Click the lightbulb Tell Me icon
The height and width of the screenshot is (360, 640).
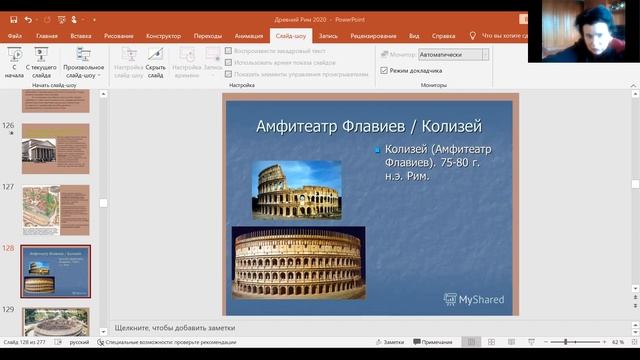(472, 36)
